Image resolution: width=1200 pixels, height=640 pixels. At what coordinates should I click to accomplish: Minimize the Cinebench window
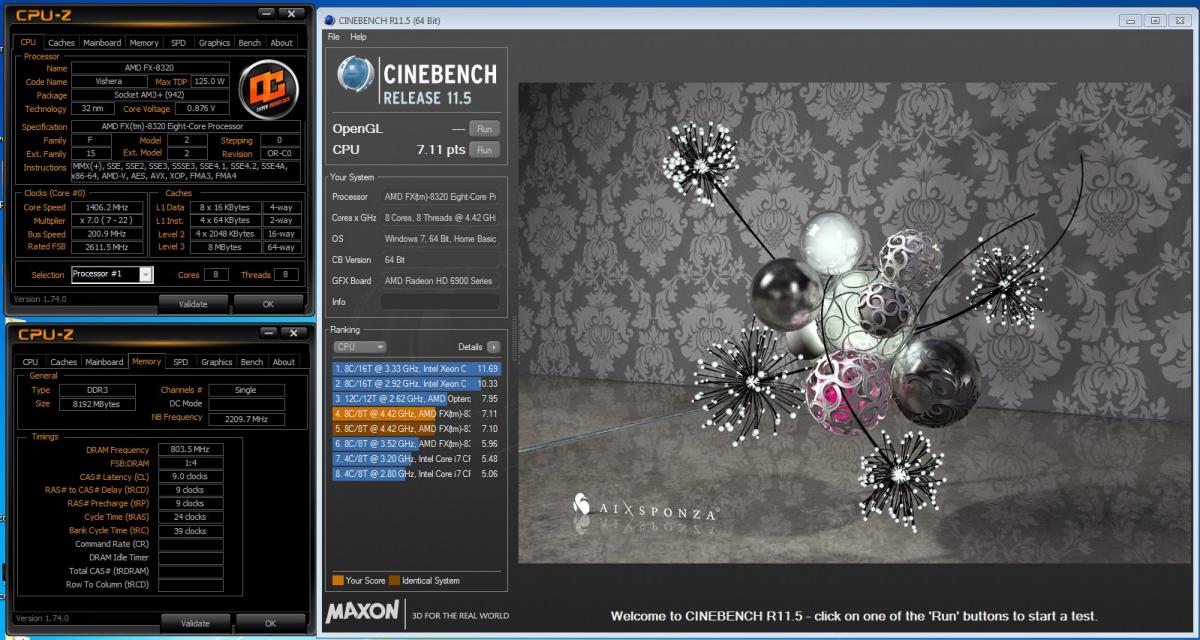(1129, 19)
